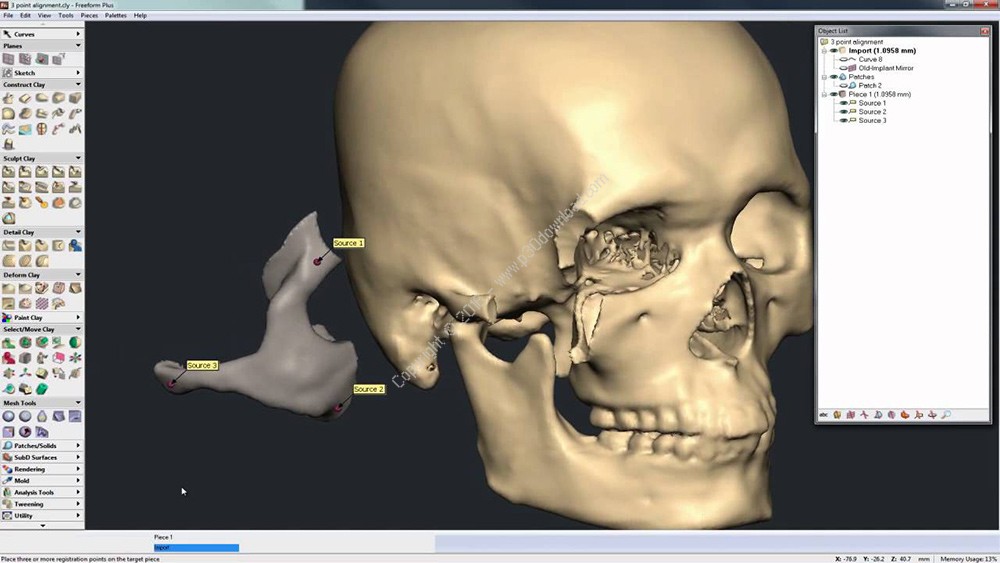Click the magnifier icon in Object List toolbar

tap(946, 414)
